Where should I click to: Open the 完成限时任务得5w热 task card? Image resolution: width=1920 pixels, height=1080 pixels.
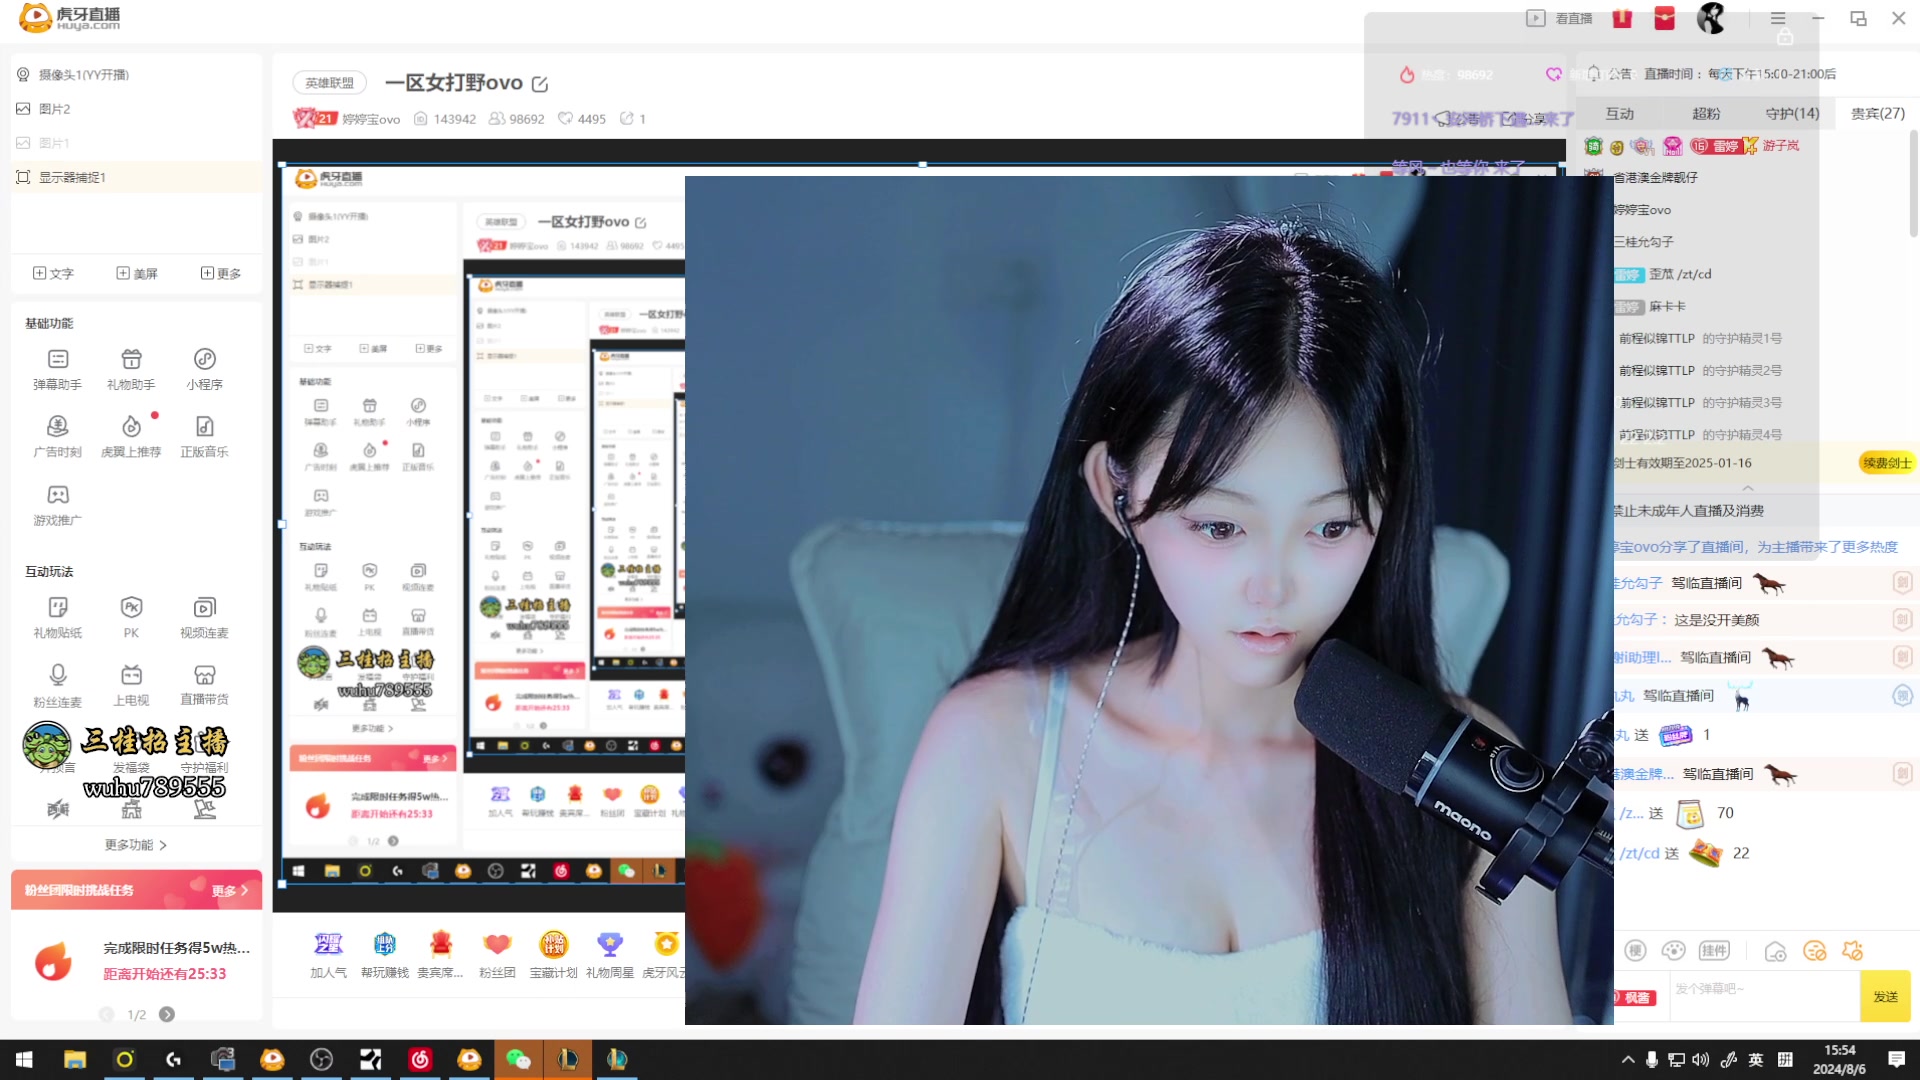click(x=136, y=961)
